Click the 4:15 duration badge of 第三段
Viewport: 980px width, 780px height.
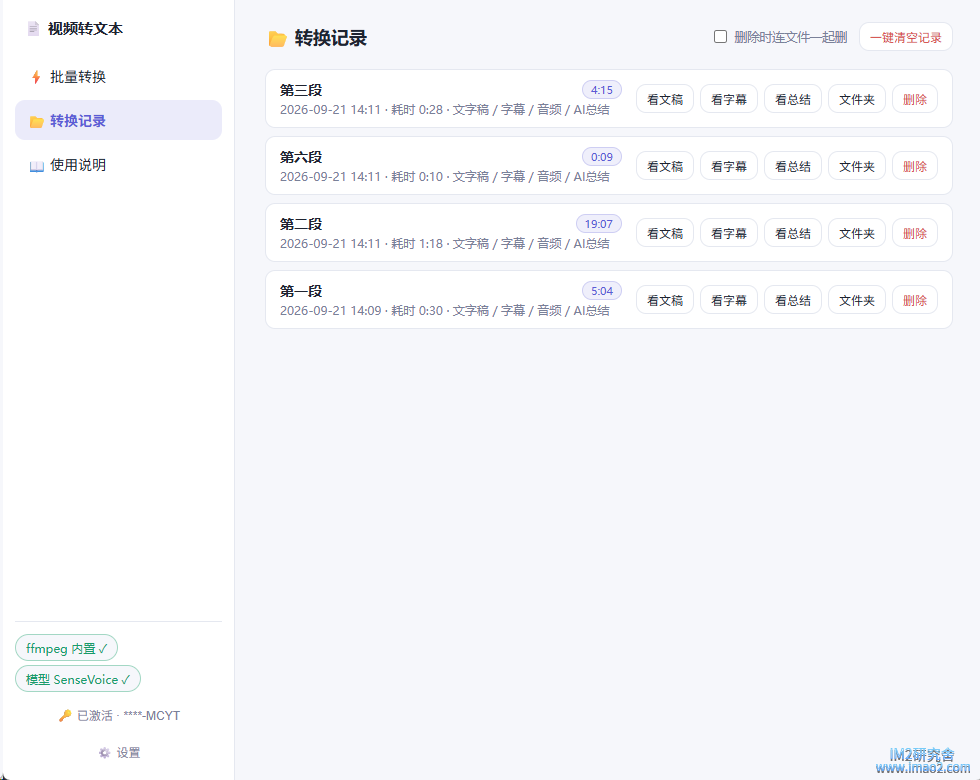pyautogui.click(x=602, y=90)
